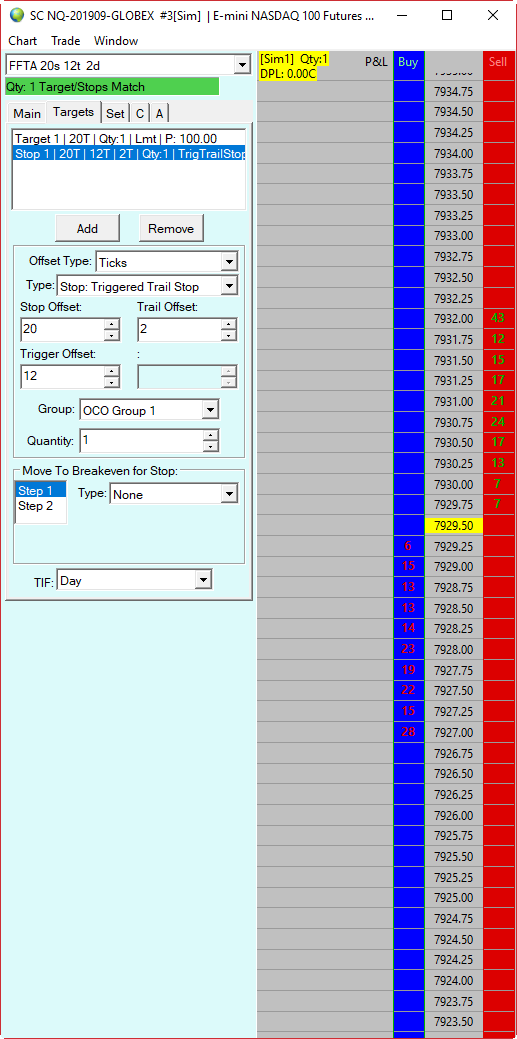Select Step 2 in breakeven list
The width and height of the screenshot is (517, 1039).
coord(40,506)
